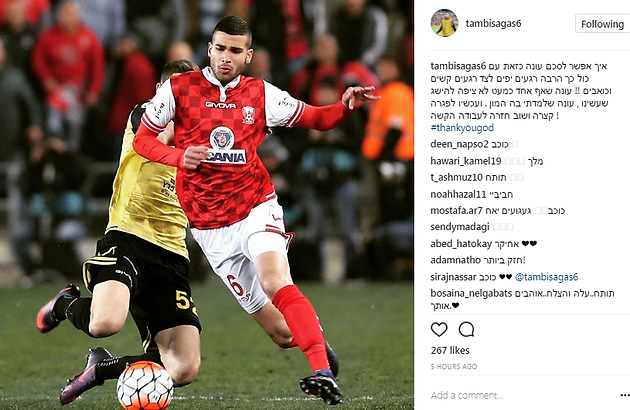Screen dimensions: 630x410
Task: Select the football match photo
Action: coord(207,205)
